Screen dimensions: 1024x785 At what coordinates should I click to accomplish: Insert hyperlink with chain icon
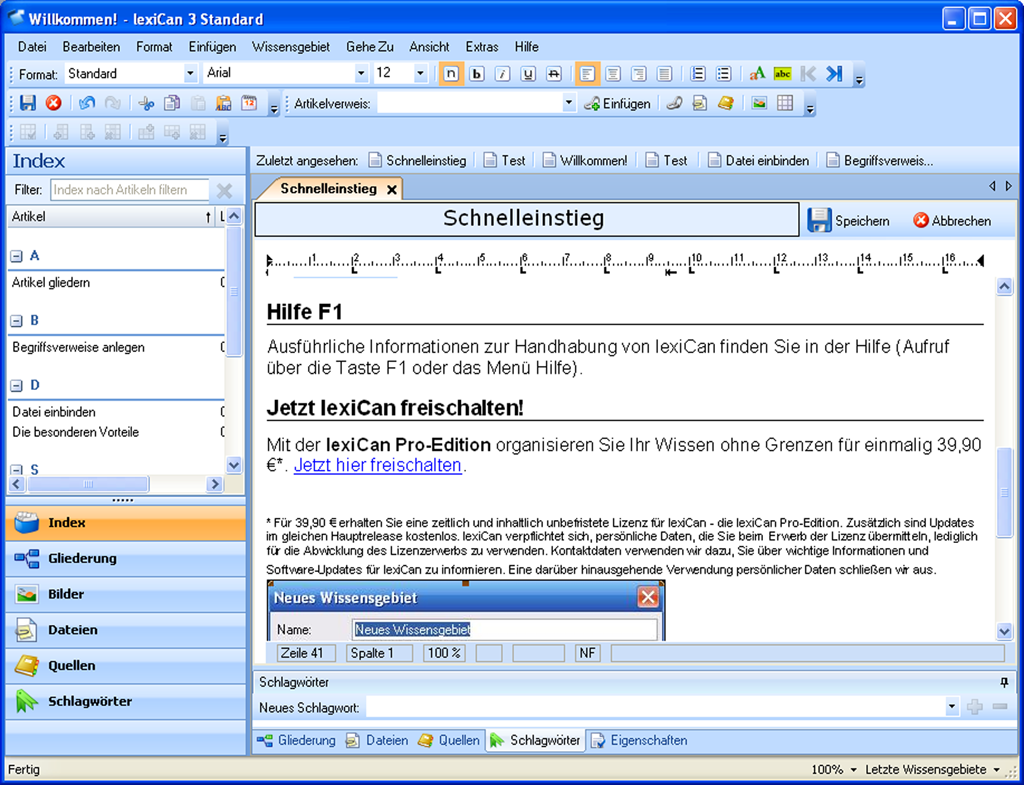[x=675, y=103]
